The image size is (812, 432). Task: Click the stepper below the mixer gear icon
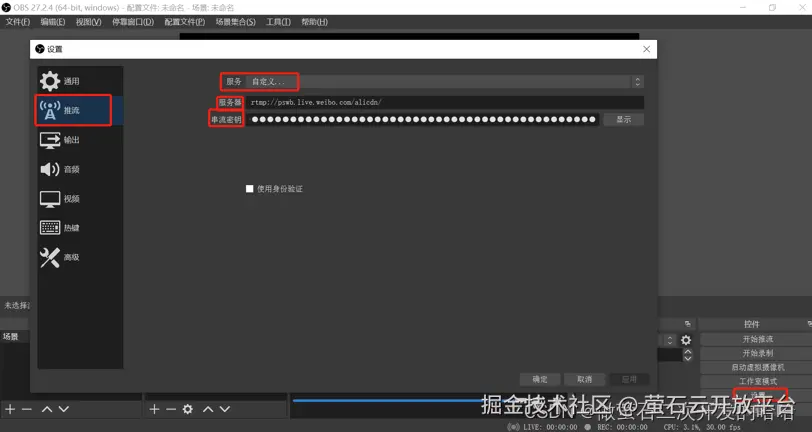[x=688, y=355]
